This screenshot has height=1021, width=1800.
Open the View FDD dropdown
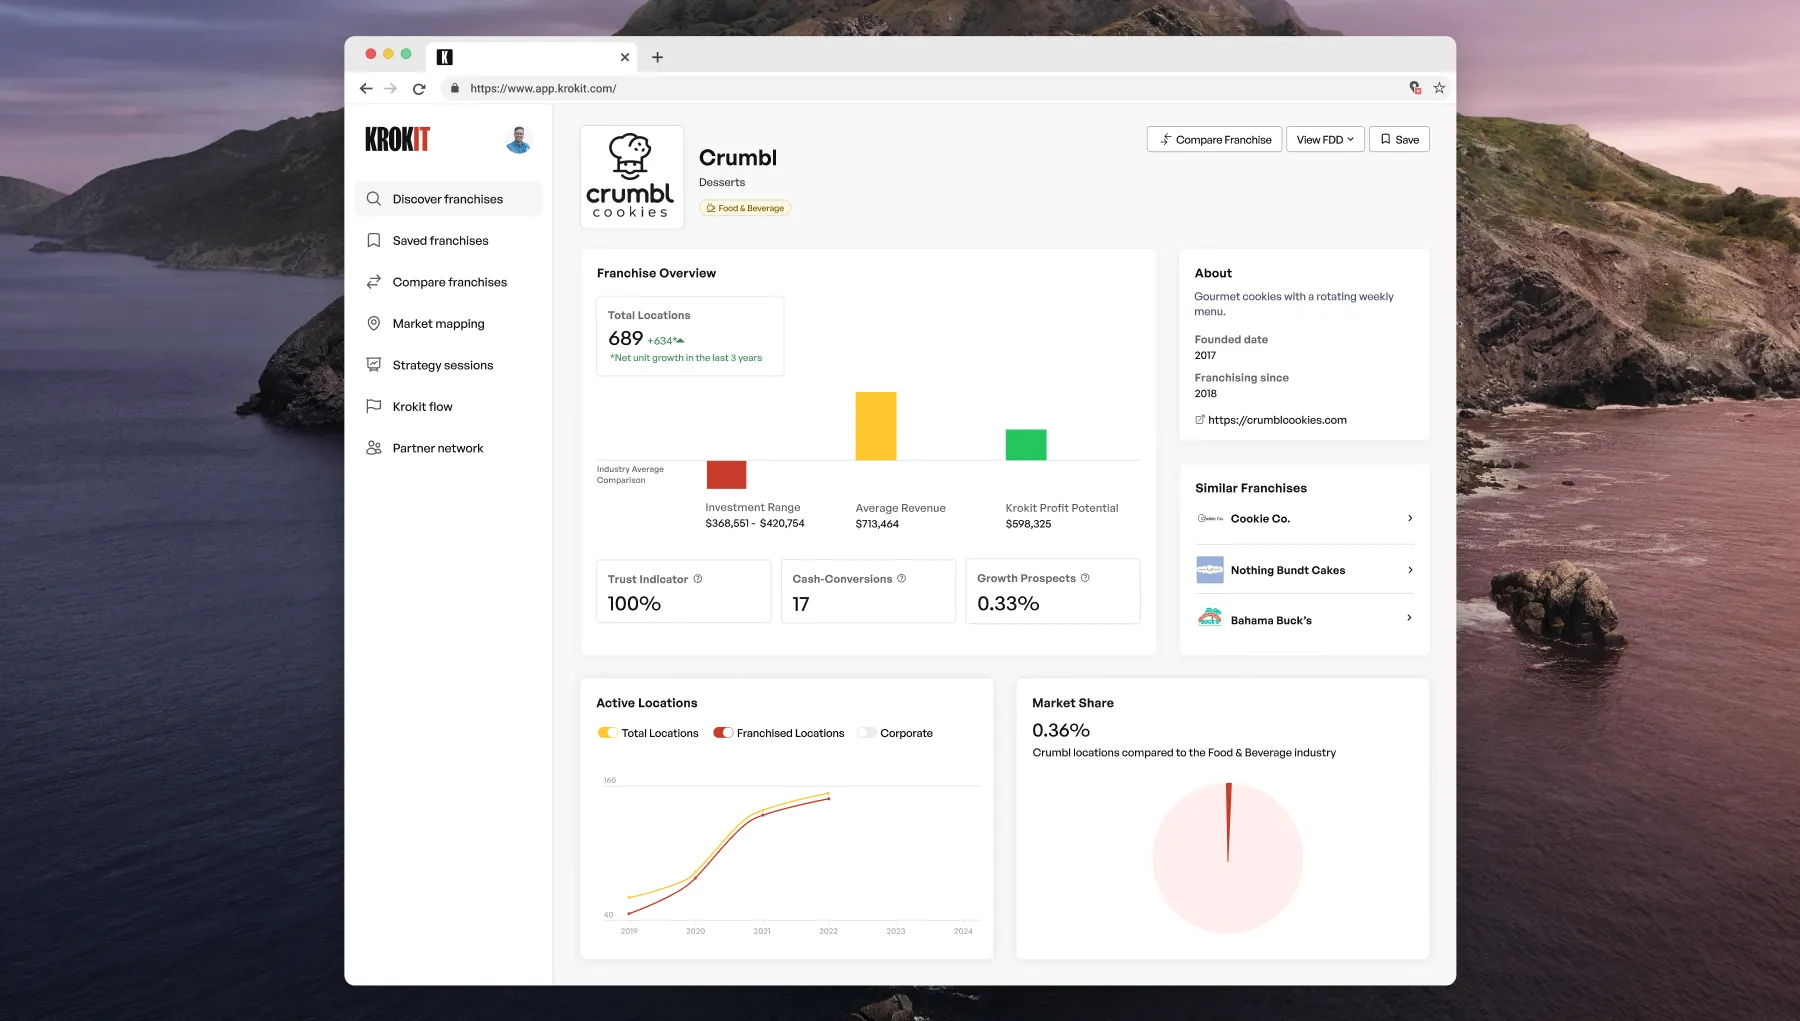(1325, 139)
